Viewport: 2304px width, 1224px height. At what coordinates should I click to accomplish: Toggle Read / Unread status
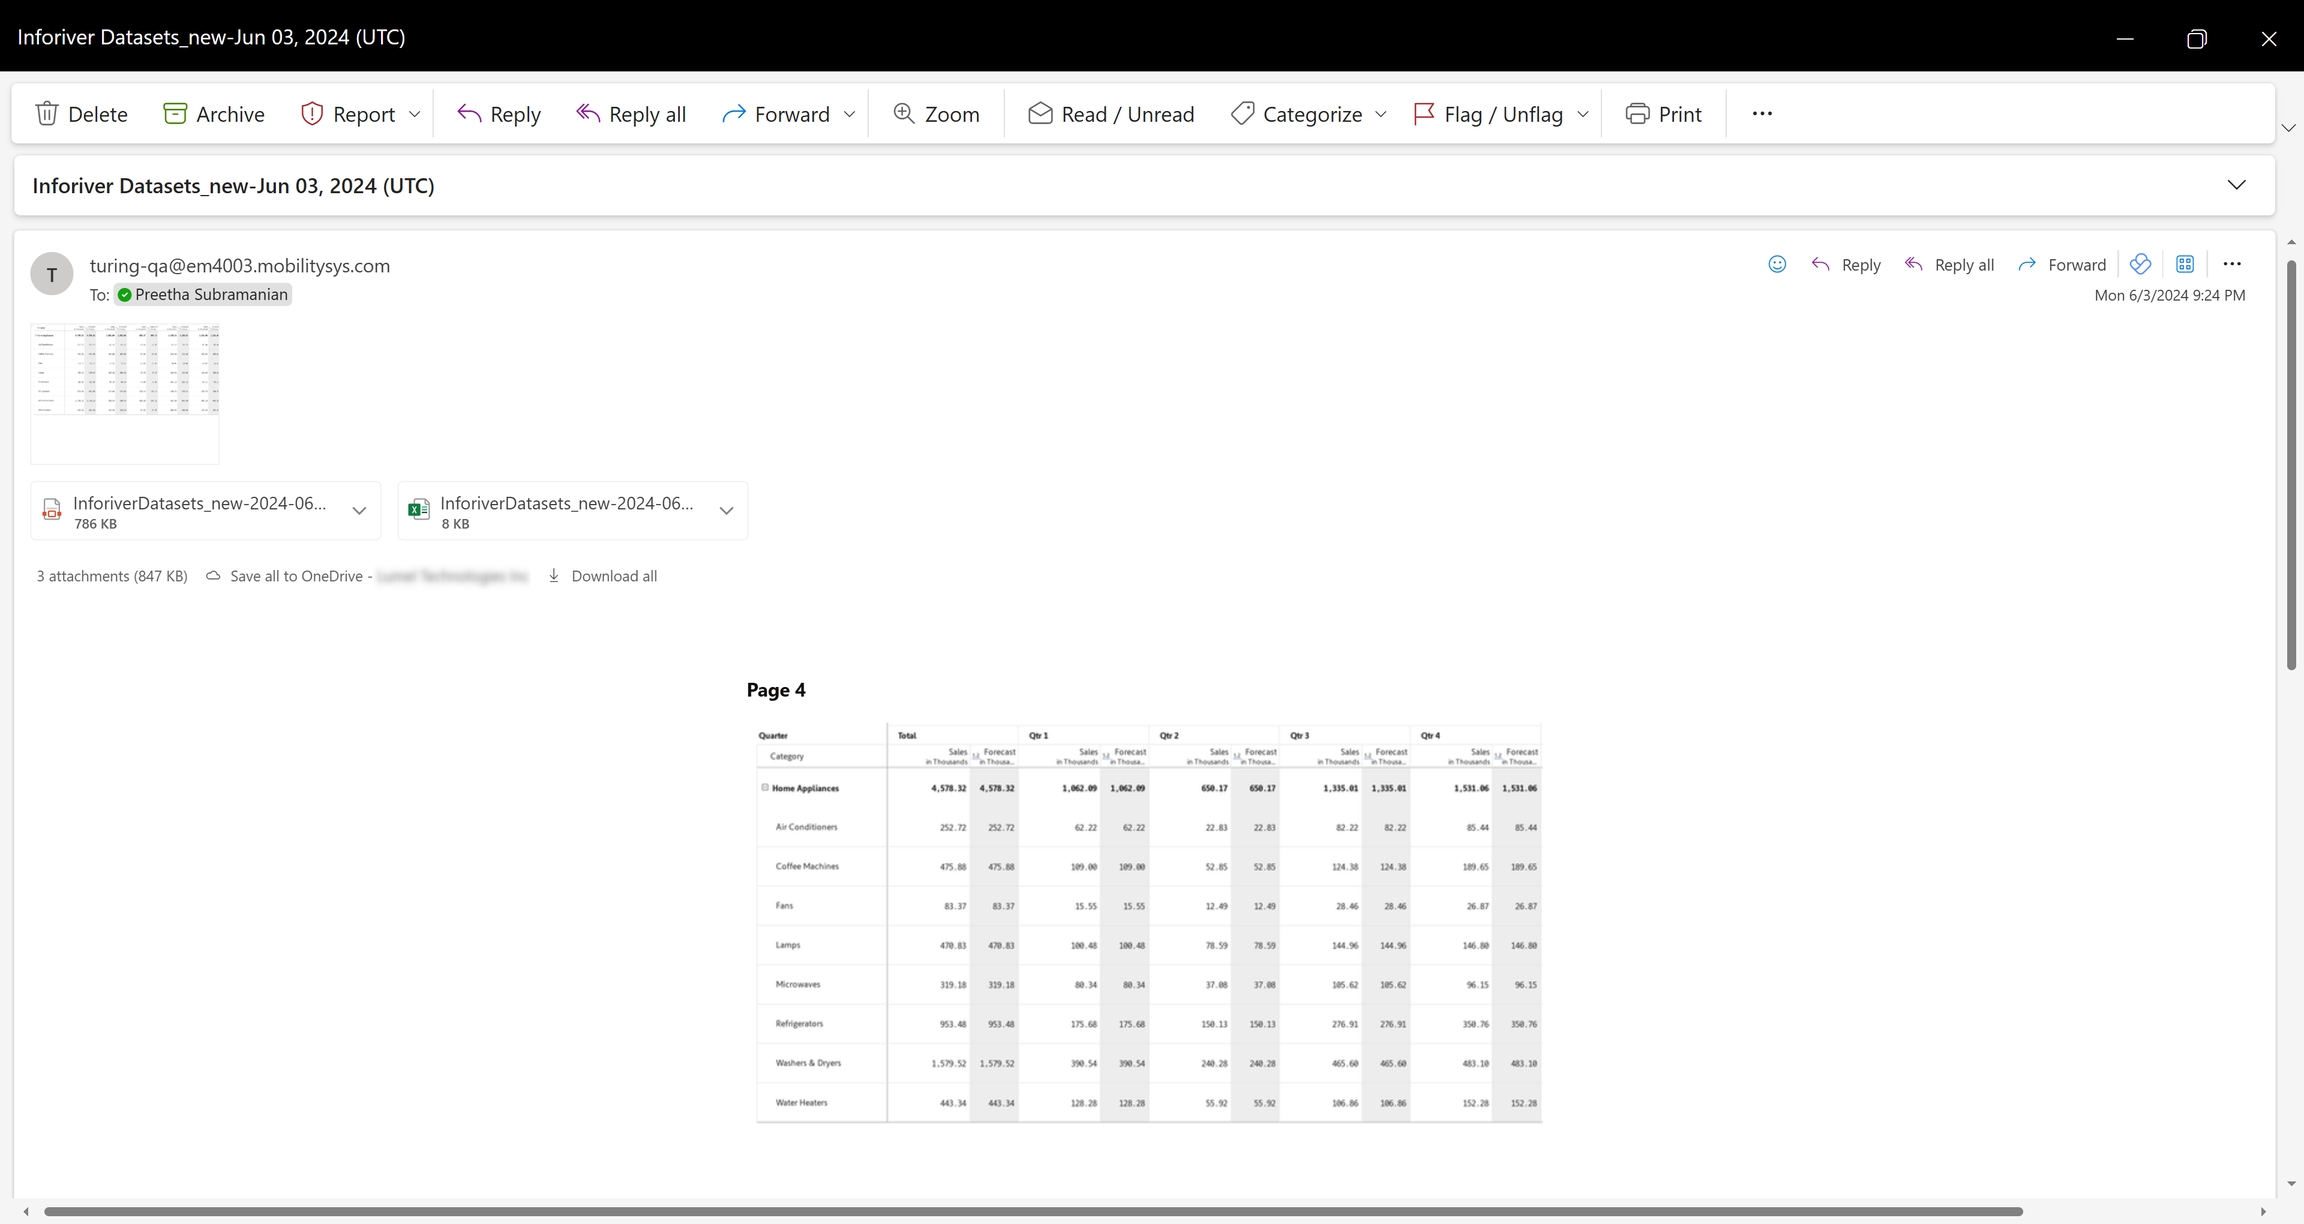[x=1110, y=114]
